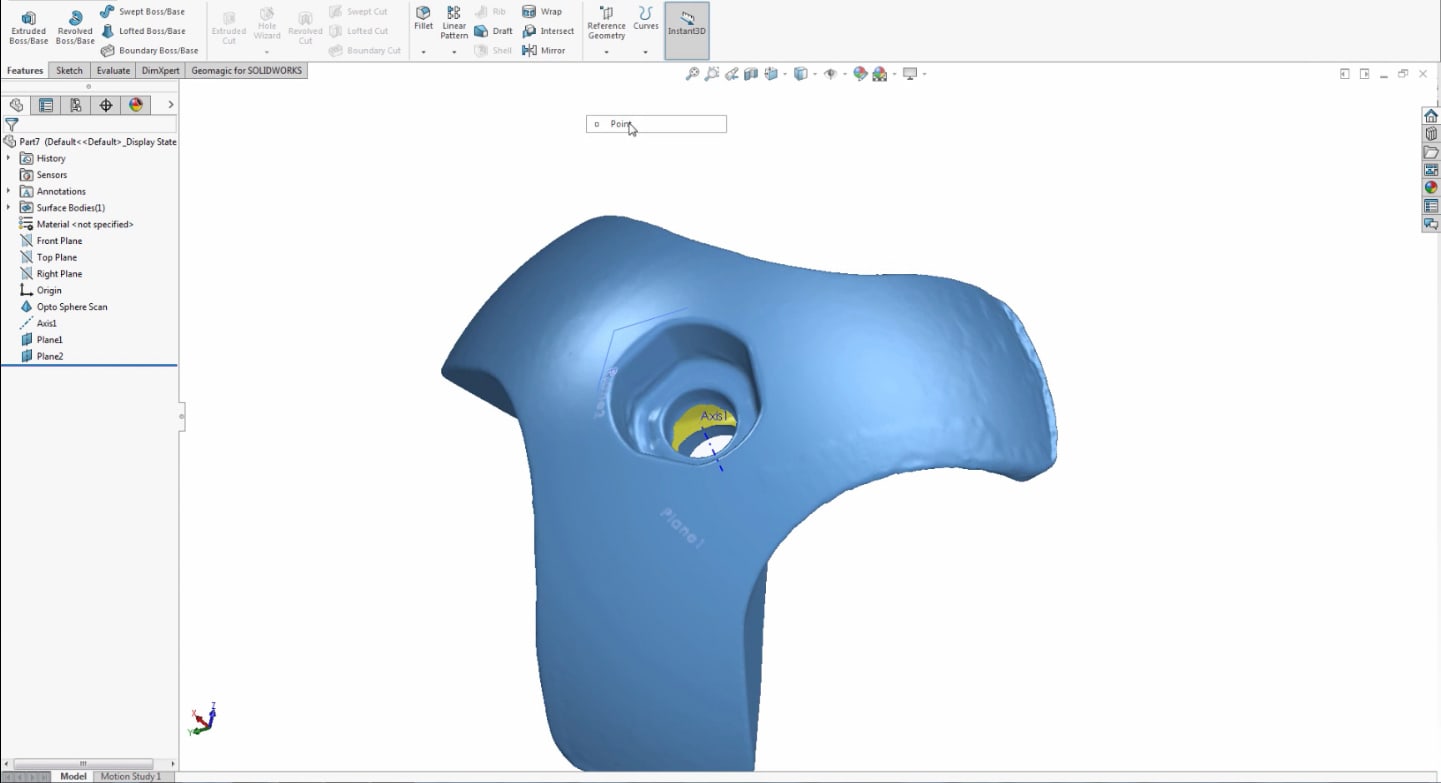The height and width of the screenshot is (783, 1441).
Task: Open DisplayManager tab icon
Action: pos(136,105)
